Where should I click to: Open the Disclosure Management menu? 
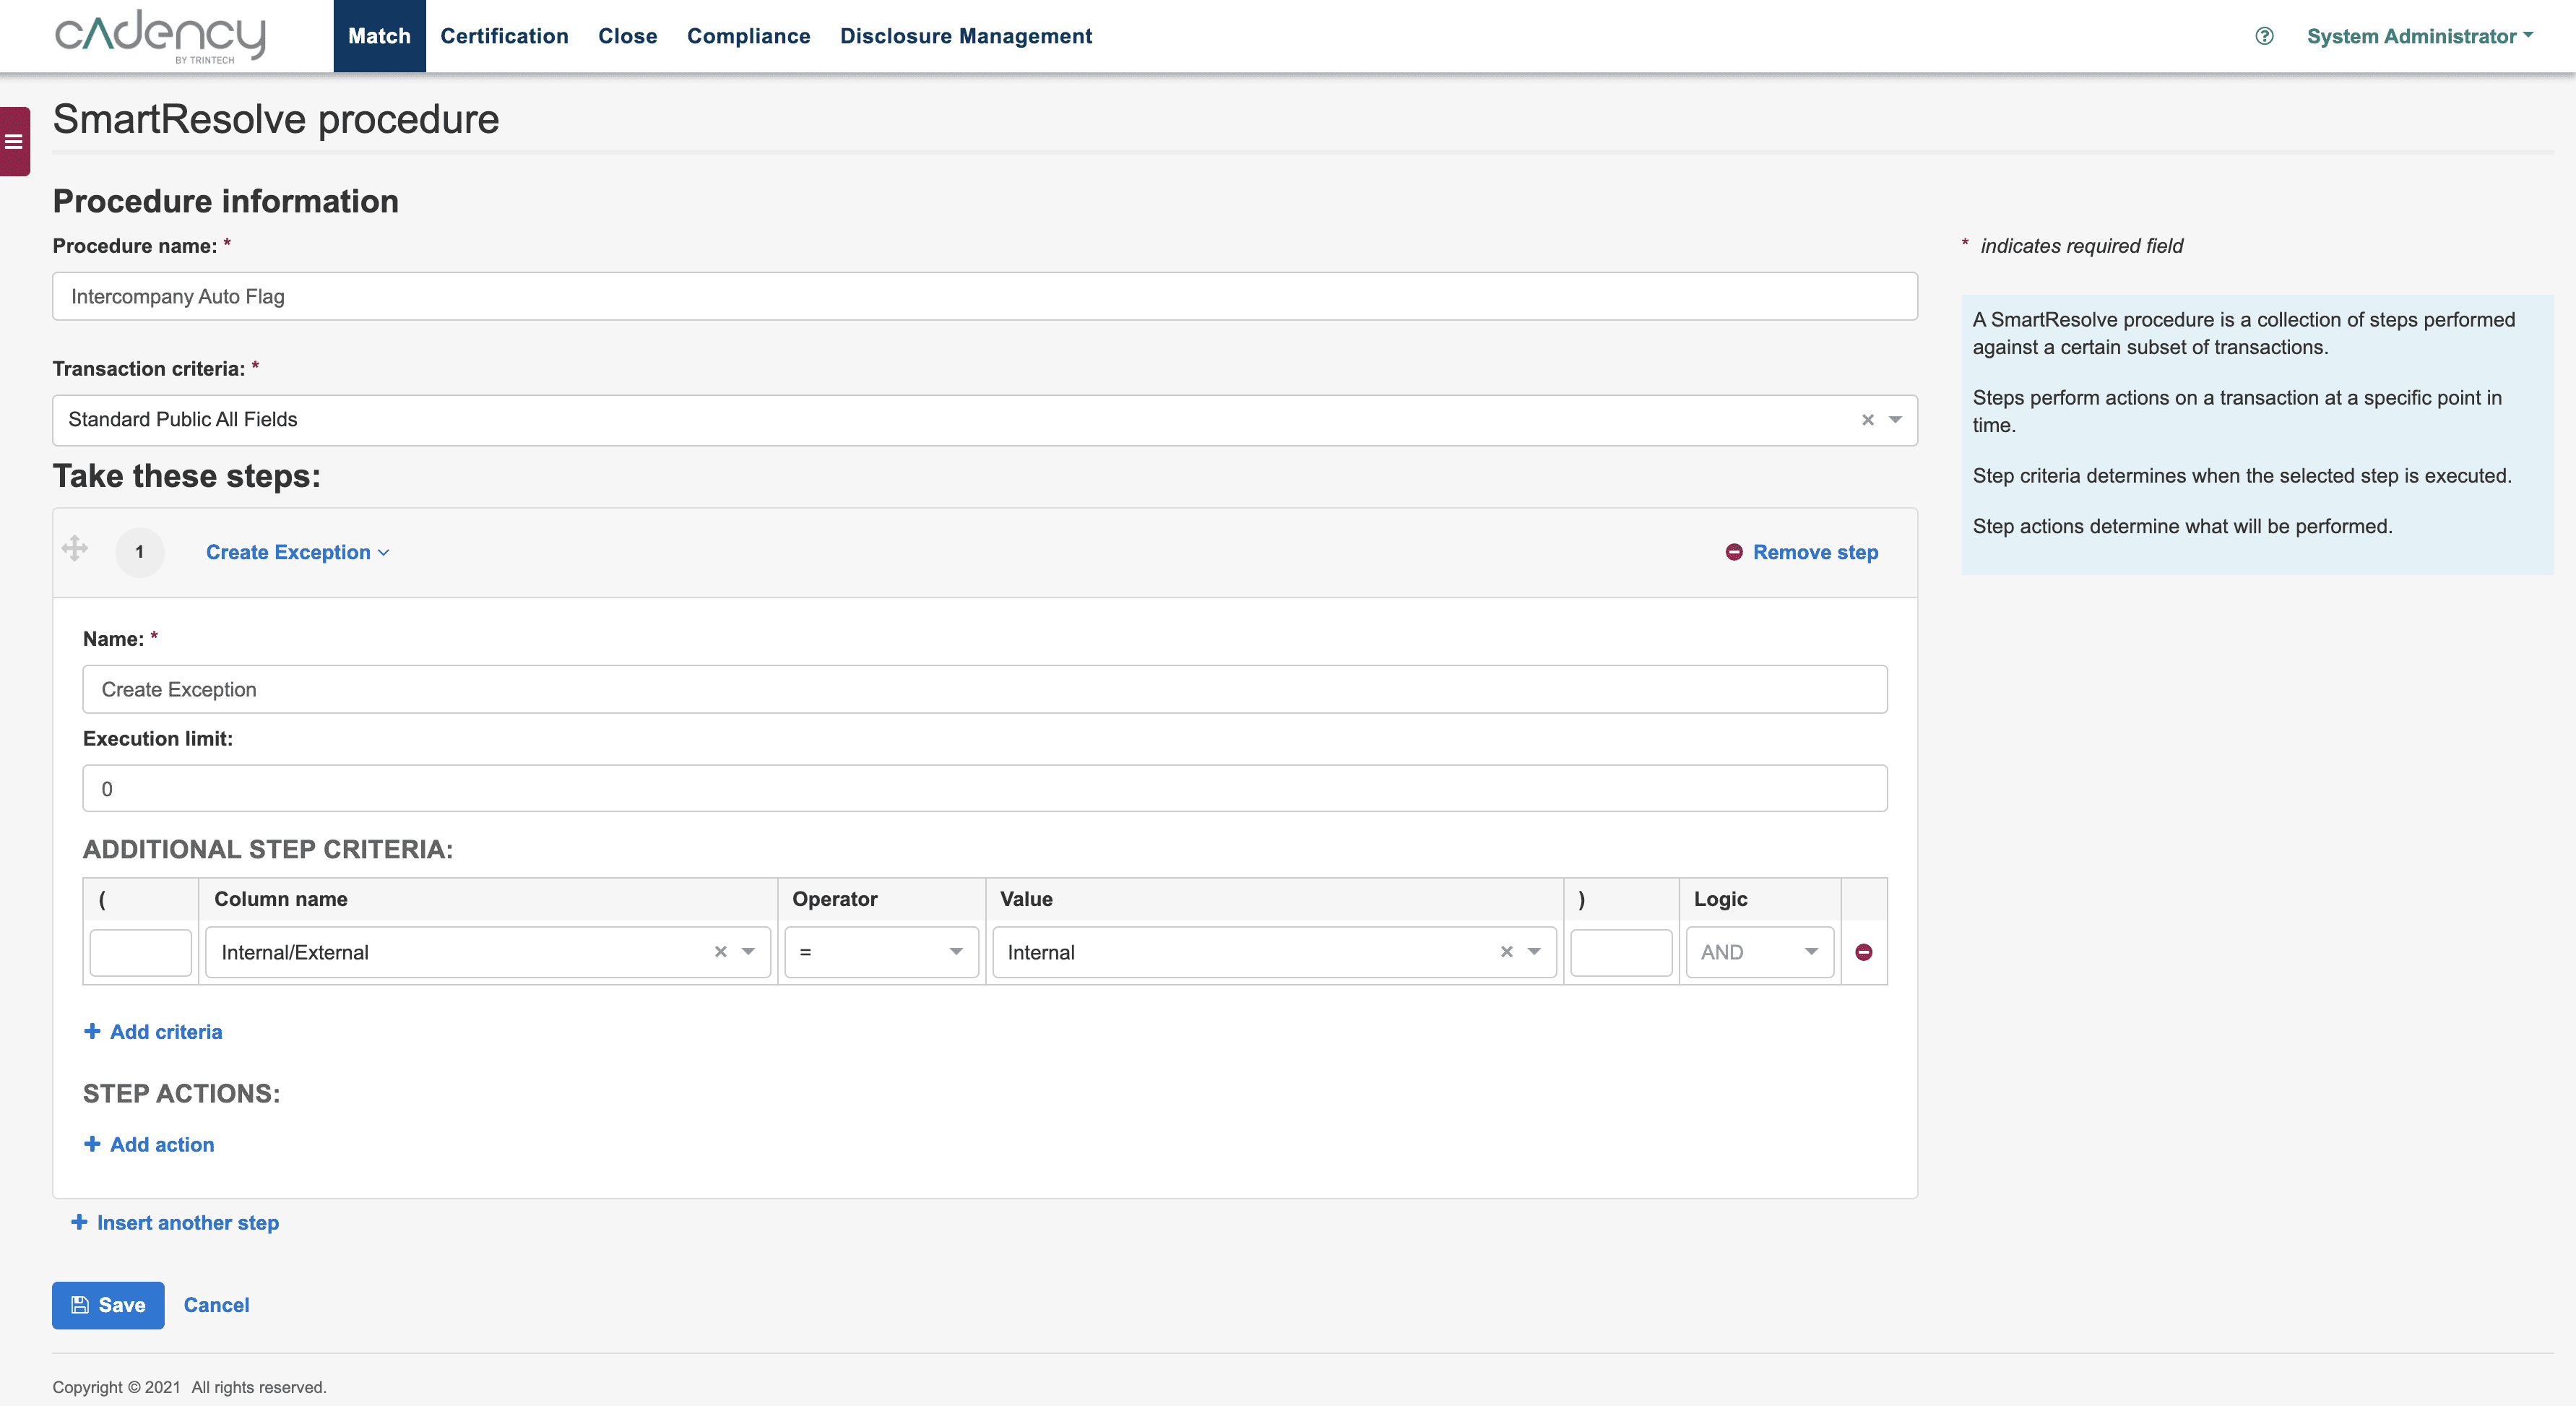click(x=966, y=36)
